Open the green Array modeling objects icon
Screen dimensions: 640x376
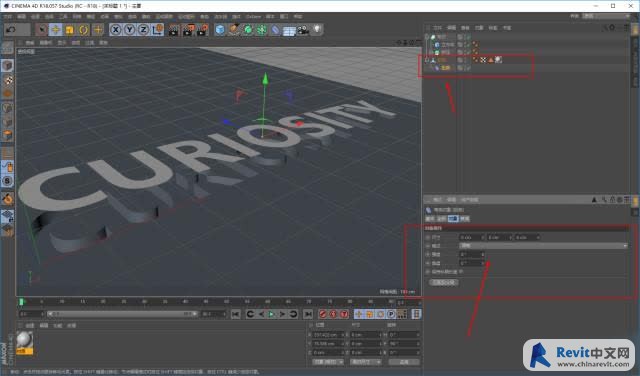coord(262,30)
